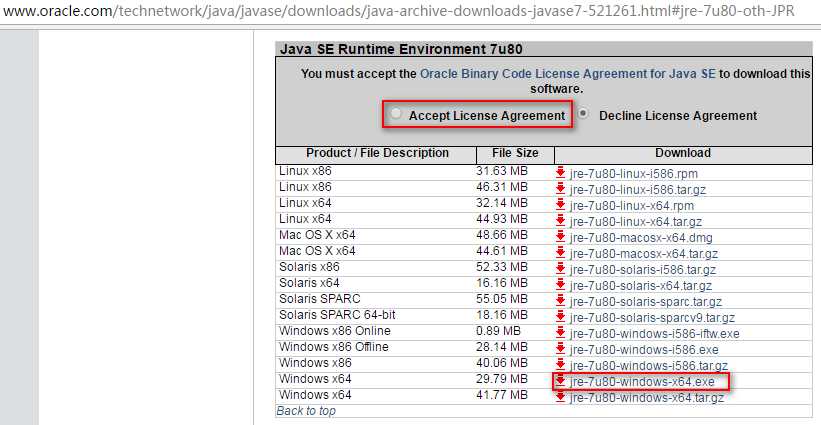Viewport: 821px width, 425px height.
Task: Download jre-7u80-linux-x64.rpm file link
Action: tap(631, 206)
